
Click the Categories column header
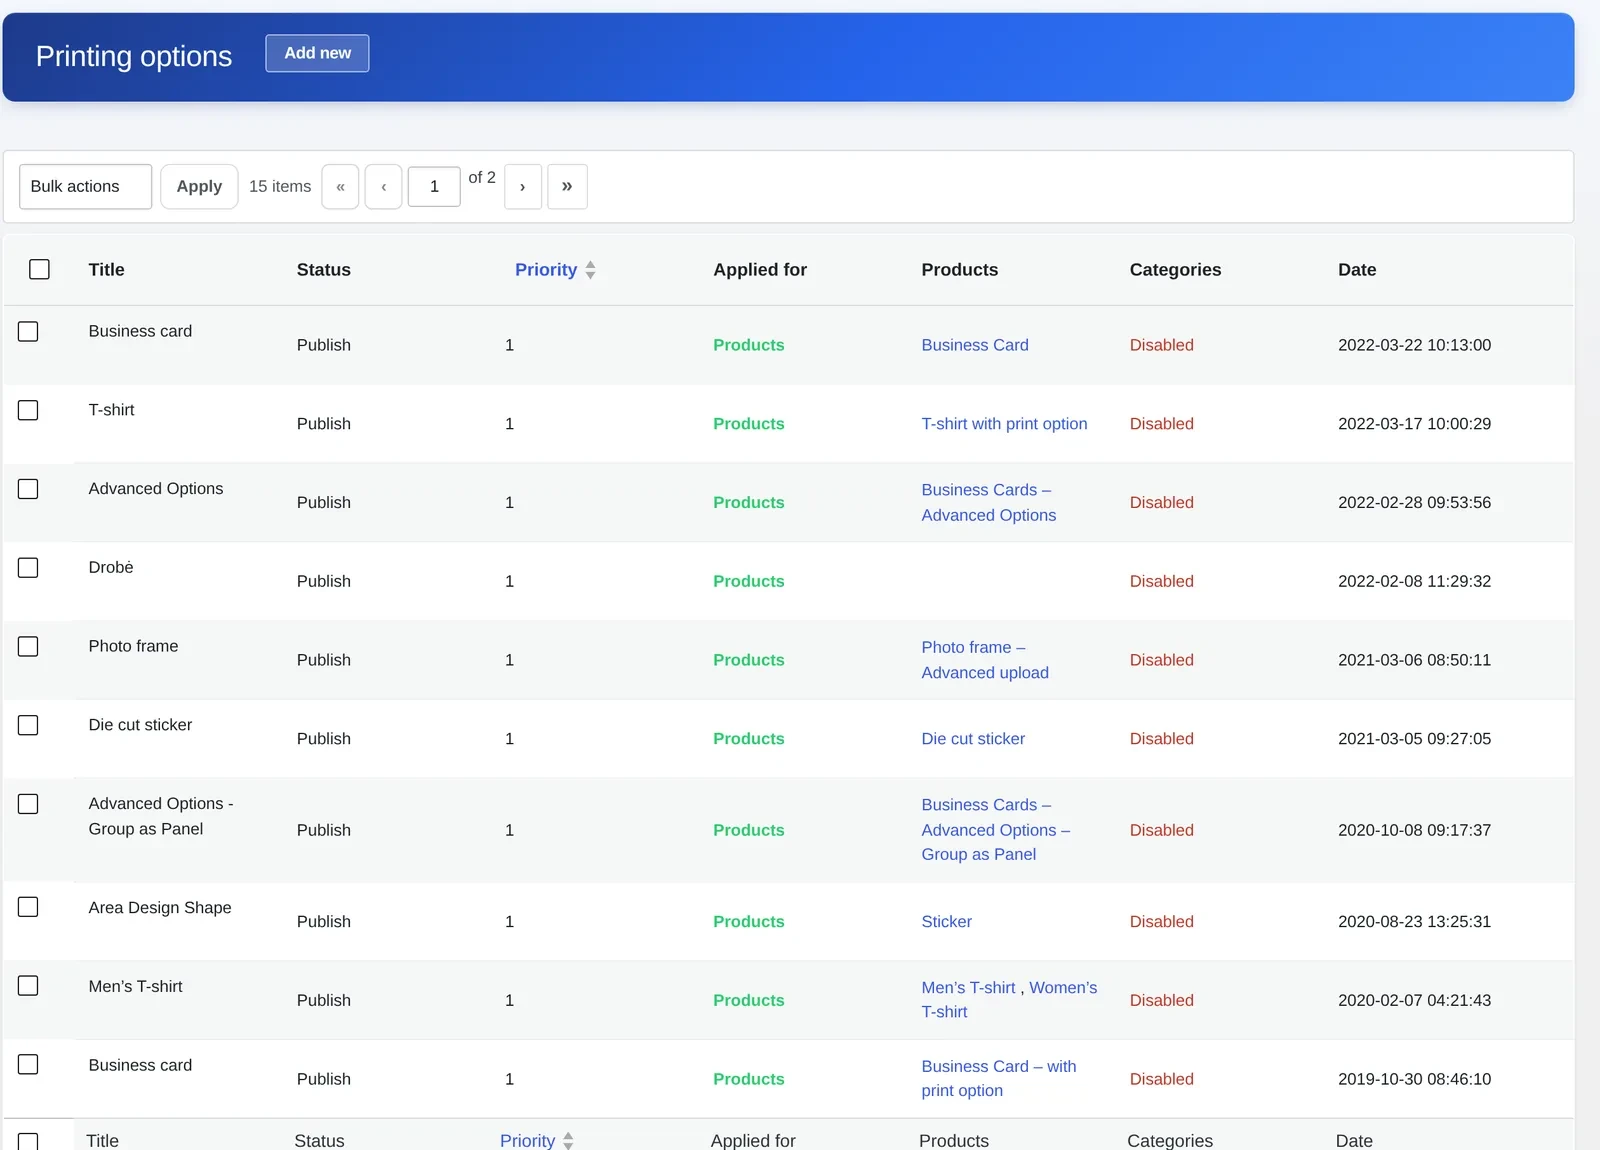pos(1175,270)
